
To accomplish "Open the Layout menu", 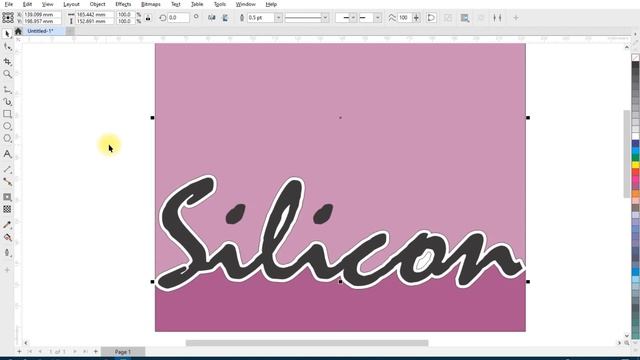I will click(71, 4).
